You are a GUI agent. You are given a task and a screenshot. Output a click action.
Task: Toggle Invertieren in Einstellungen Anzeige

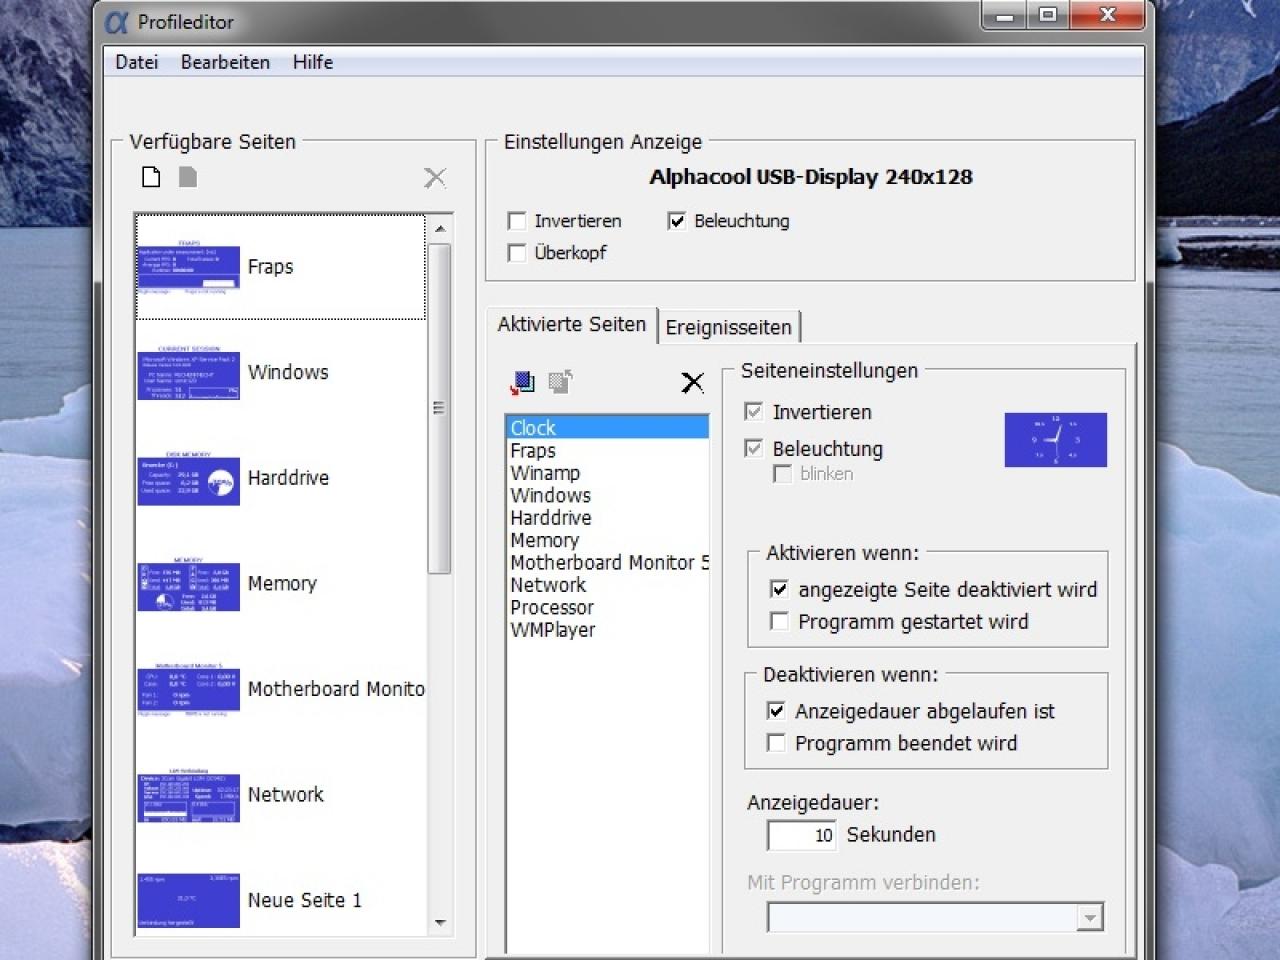pyautogui.click(x=517, y=221)
